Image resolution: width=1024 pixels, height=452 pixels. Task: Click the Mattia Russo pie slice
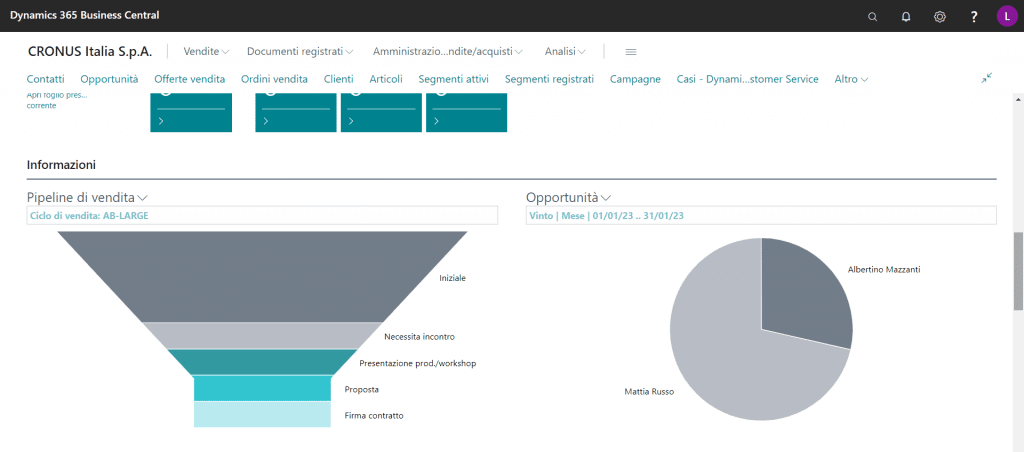[731, 353]
